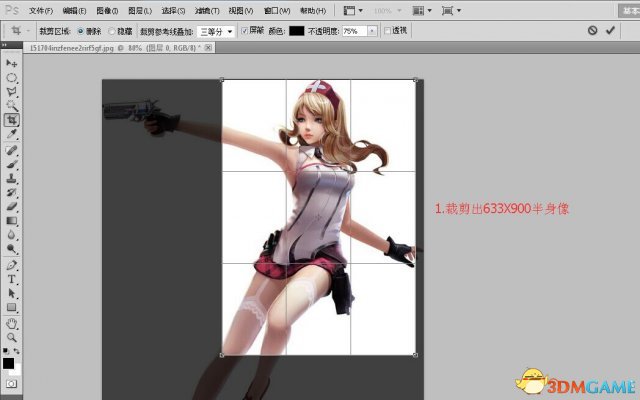This screenshot has height=400, width=640.
Task: Open the view extras dropdown
Action: pyautogui.click(x=353, y=11)
